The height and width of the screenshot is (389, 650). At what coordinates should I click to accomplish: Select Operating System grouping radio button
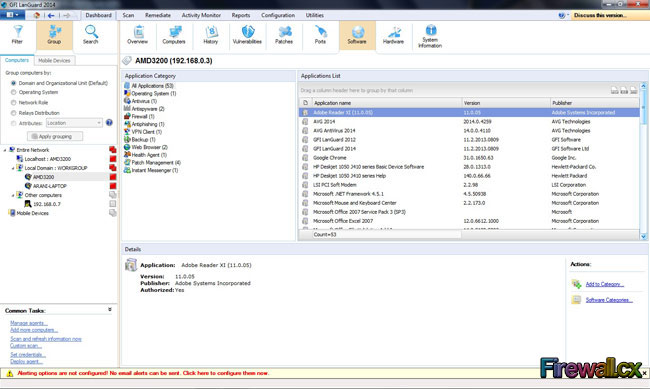[14, 92]
